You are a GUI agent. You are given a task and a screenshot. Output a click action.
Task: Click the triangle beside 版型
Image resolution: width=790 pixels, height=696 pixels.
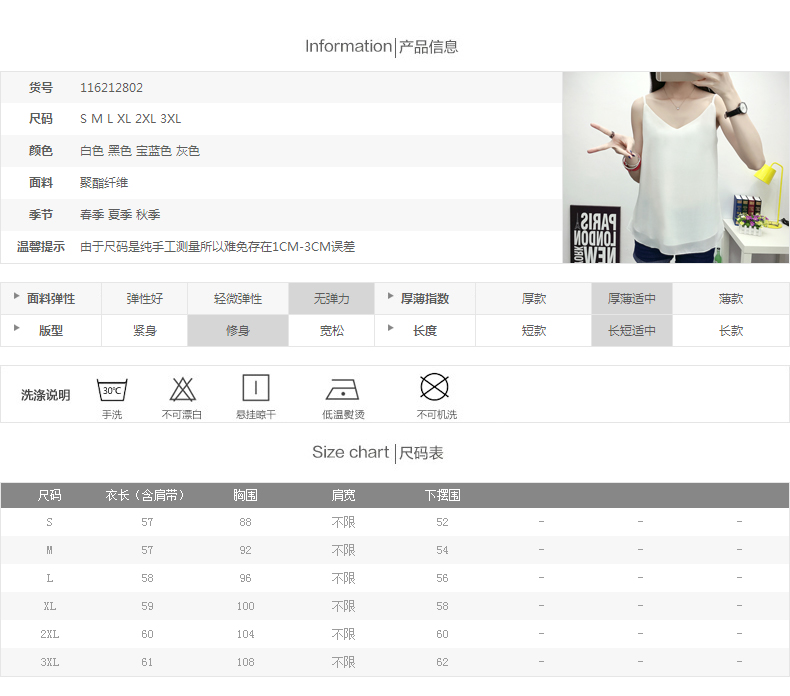pyautogui.click(x=16, y=328)
